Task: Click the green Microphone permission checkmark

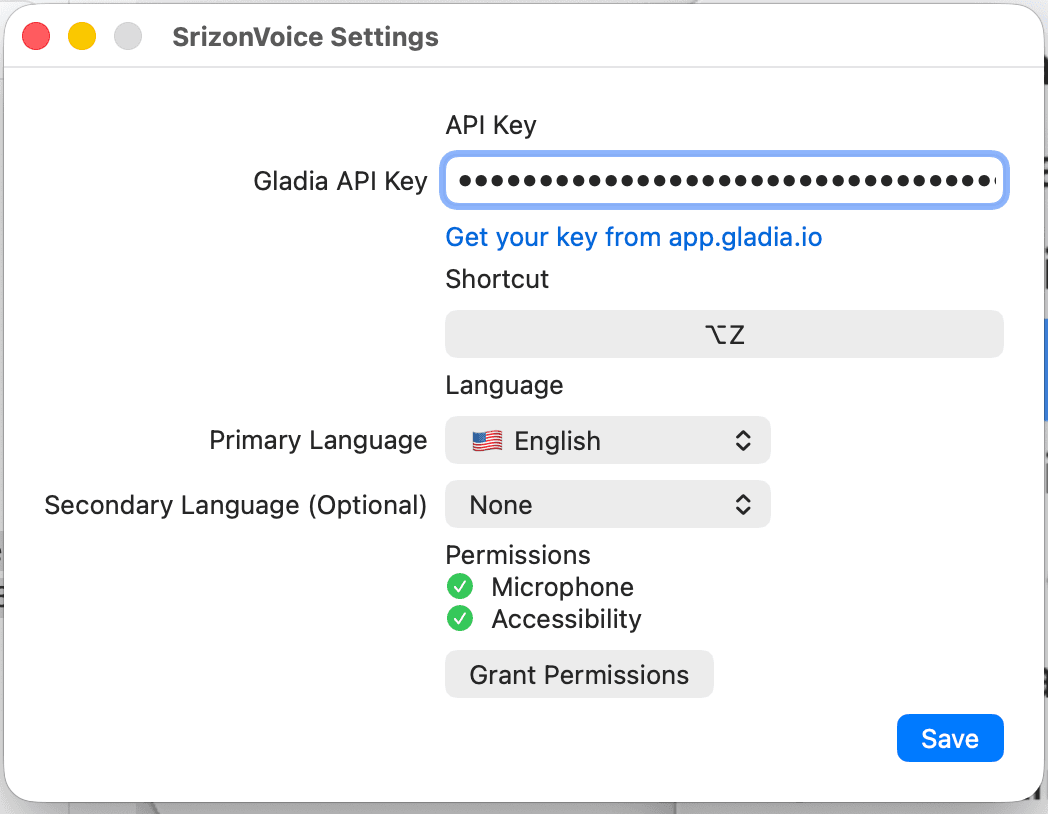Action: coord(460,586)
